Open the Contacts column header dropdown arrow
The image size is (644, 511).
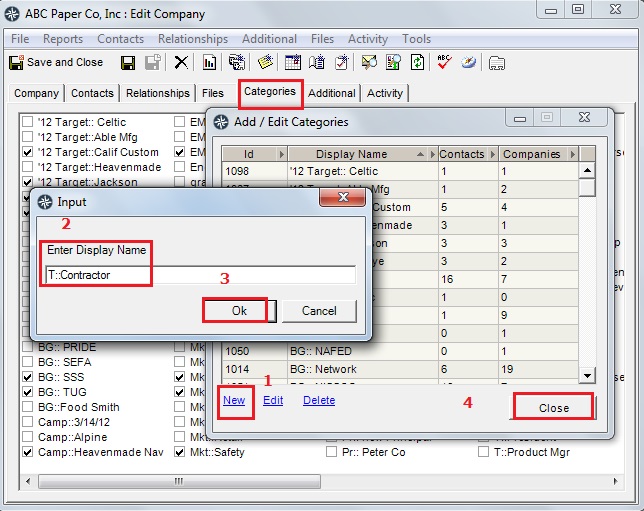coord(493,154)
